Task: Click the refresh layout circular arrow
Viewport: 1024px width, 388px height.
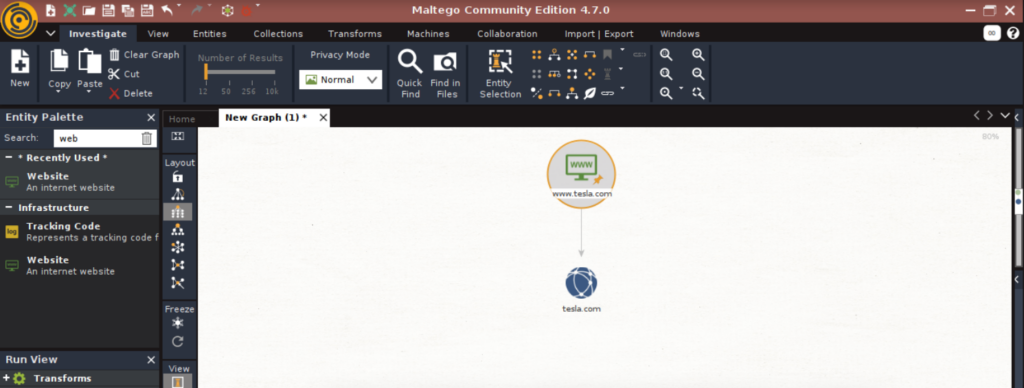Action: (178, 342)
